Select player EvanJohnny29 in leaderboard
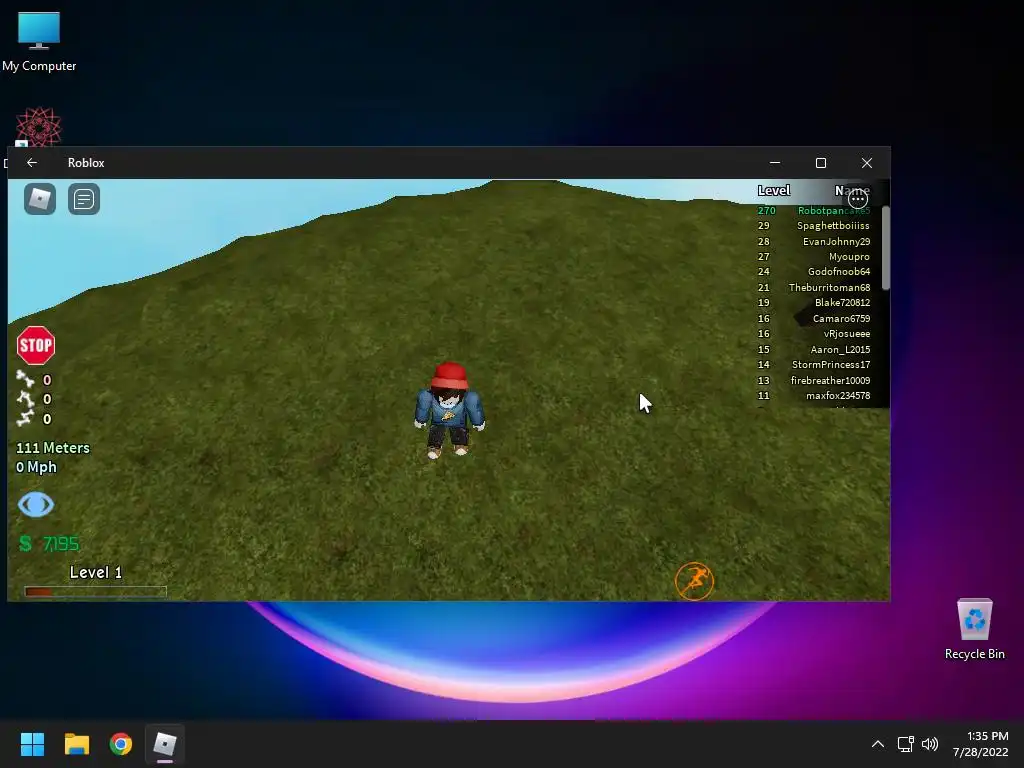1024x768 pixels. coord(836,242)
